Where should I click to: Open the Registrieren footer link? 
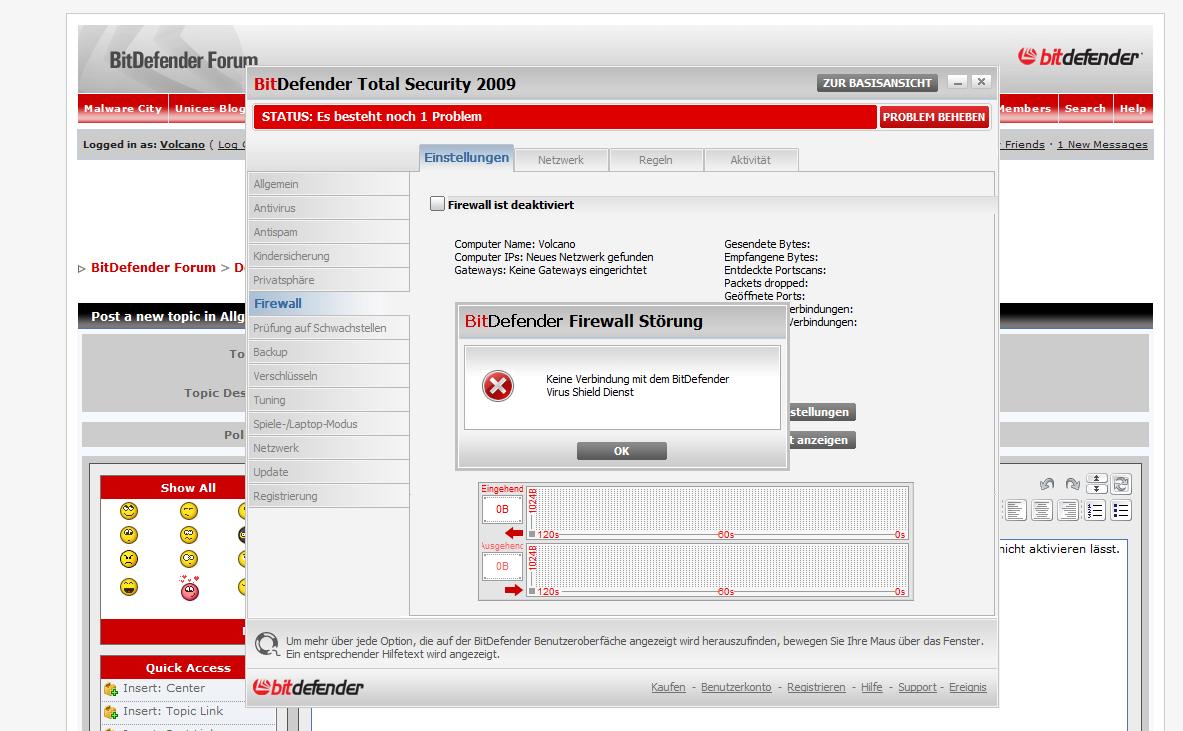point(816,687)
